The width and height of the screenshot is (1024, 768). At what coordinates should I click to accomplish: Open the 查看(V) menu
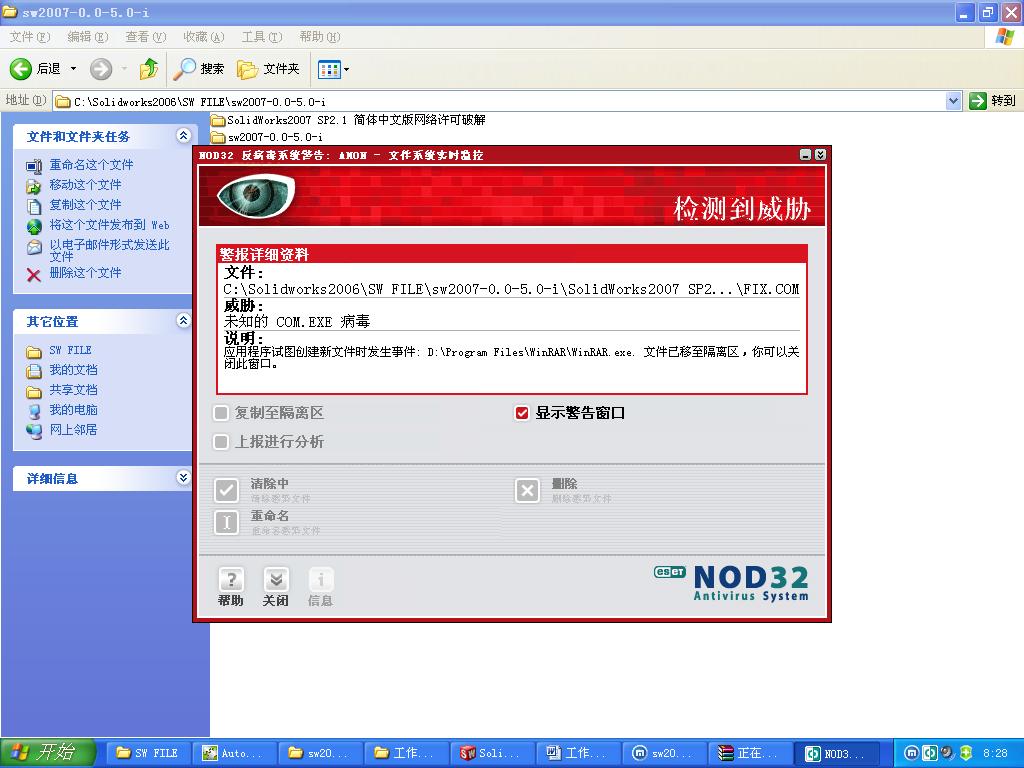click(x=146, y=37)
